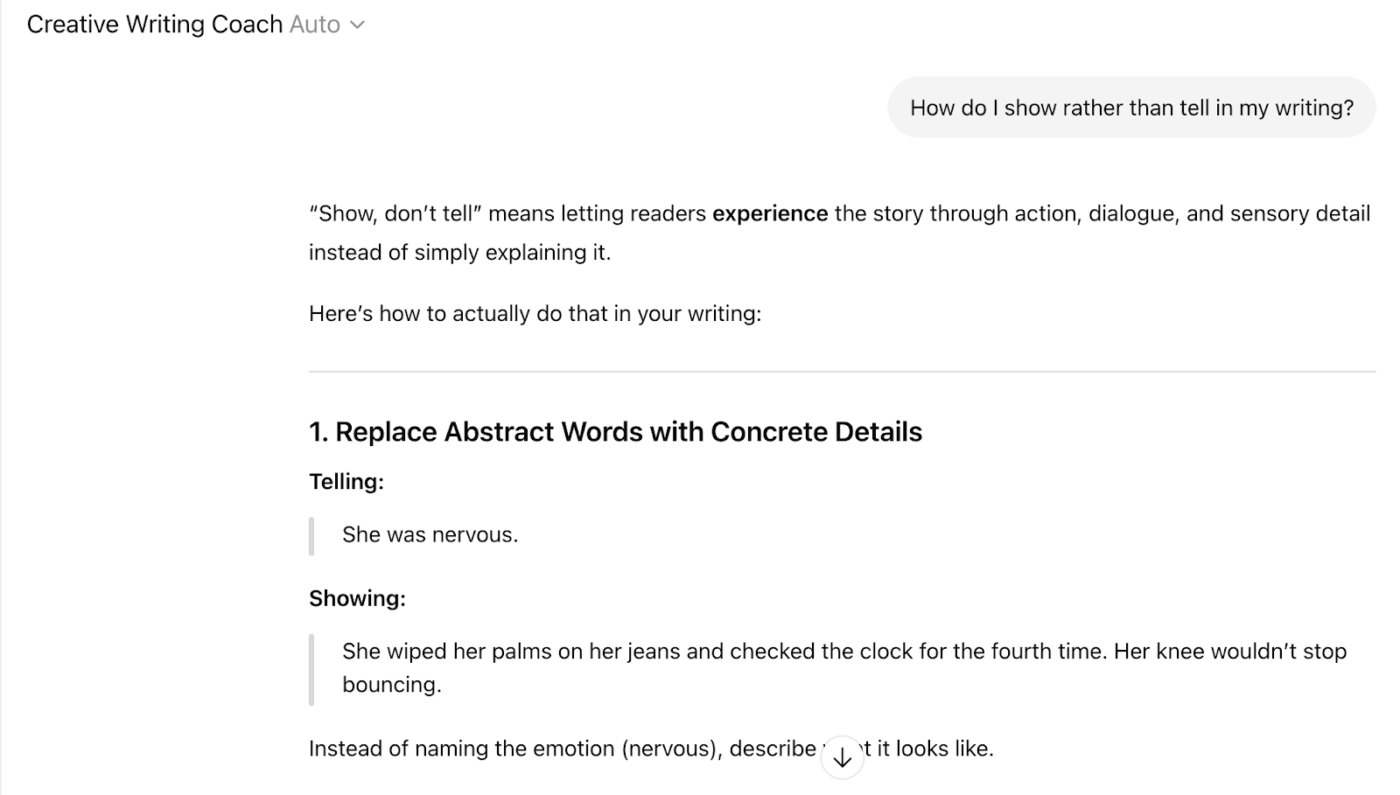Click the bold word 'experience' in the response

tap(770, 213)
